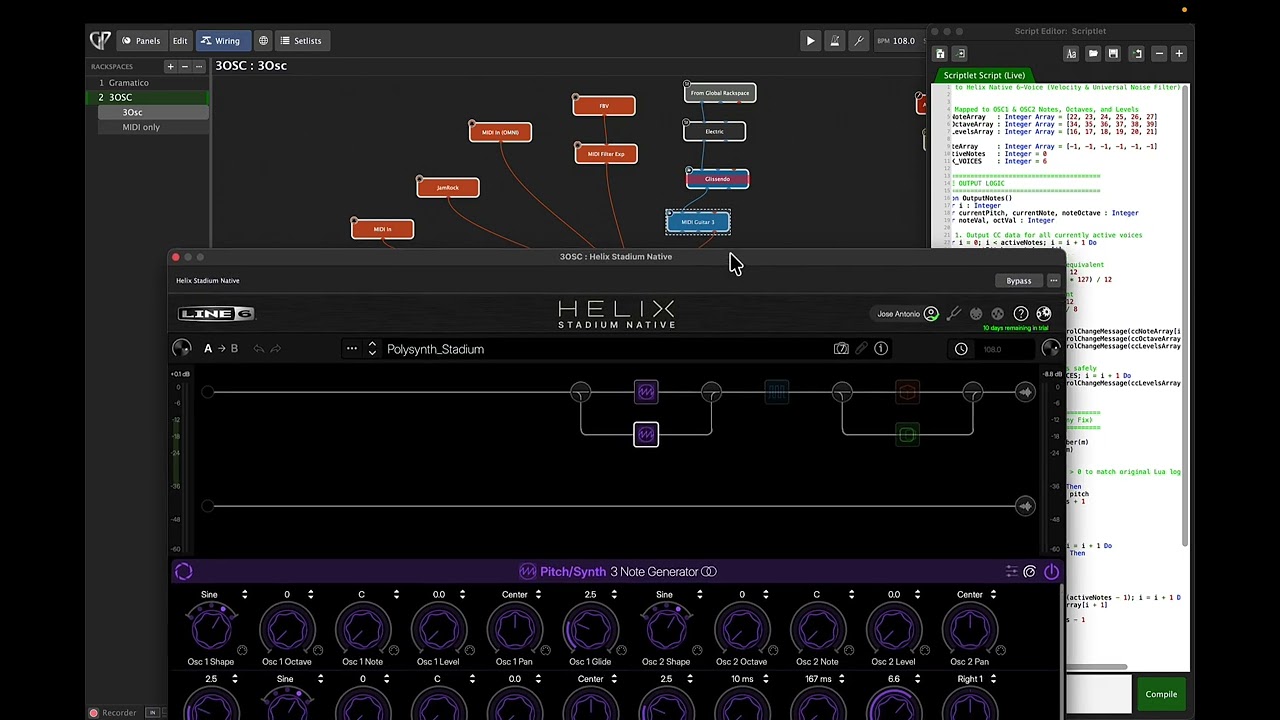Image resolution: width=1280 pixels, height=720 pixels.
Task: Select the Scriptlet Script (Live) tab
Action: (x=984, y=76)
